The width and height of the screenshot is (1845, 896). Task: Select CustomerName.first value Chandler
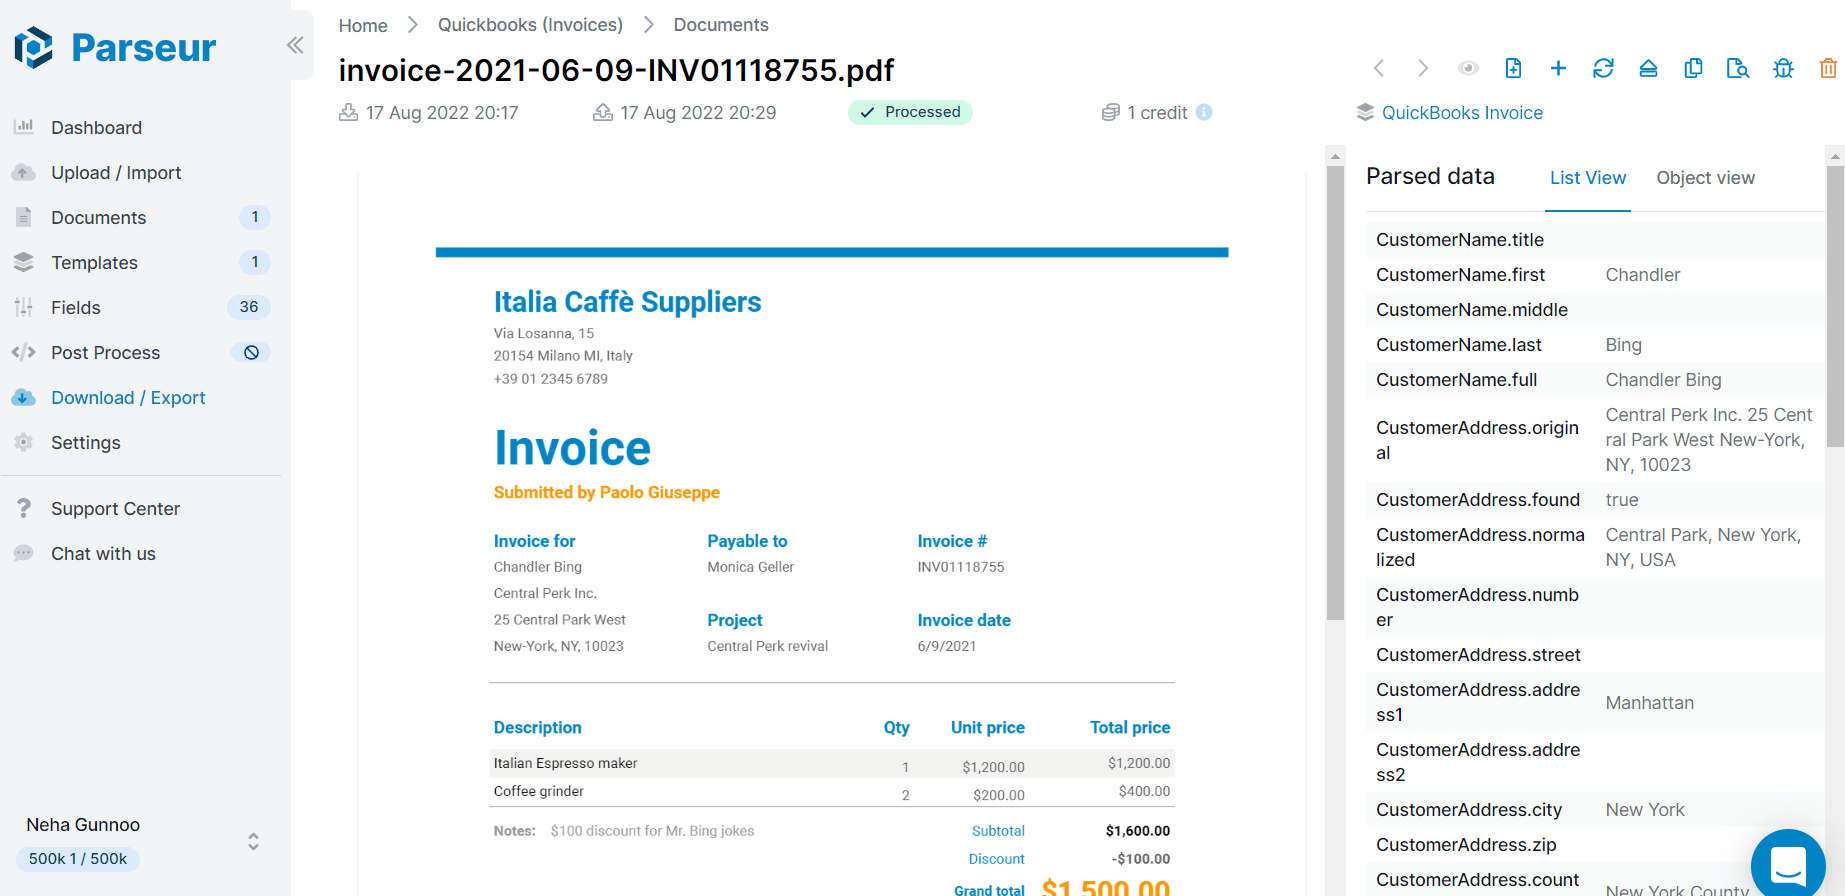1642,275
